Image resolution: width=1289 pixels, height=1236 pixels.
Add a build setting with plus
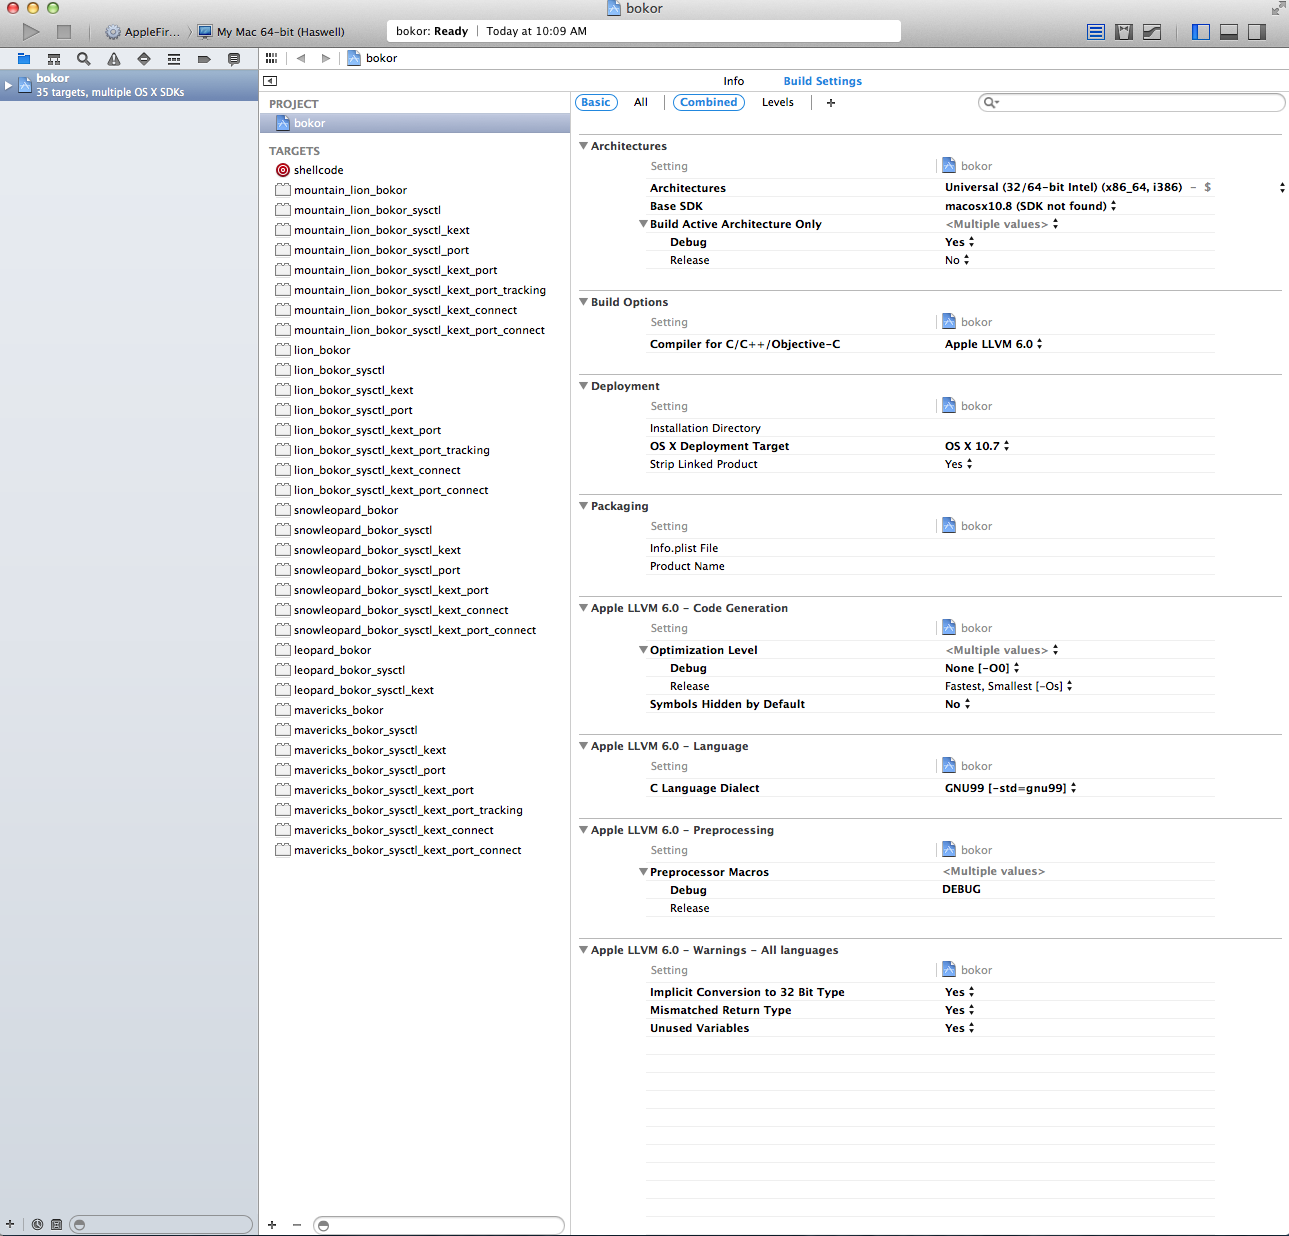(x=831, y=103)
